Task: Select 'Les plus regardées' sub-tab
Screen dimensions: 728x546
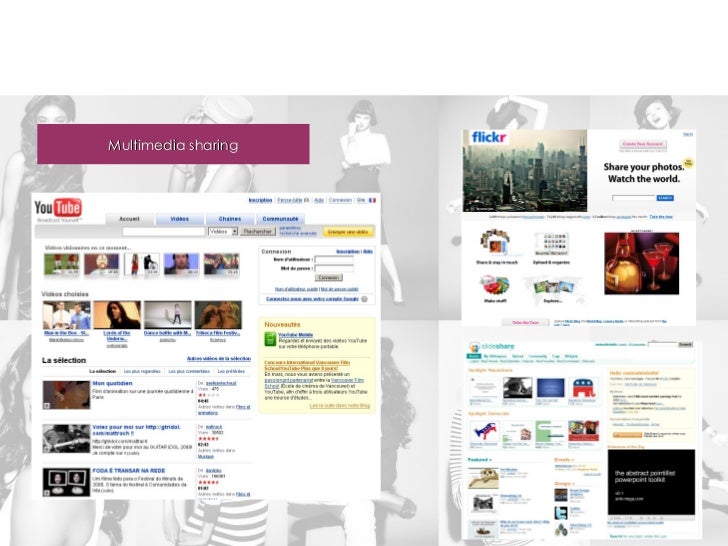Action: [x=142, y=371]
